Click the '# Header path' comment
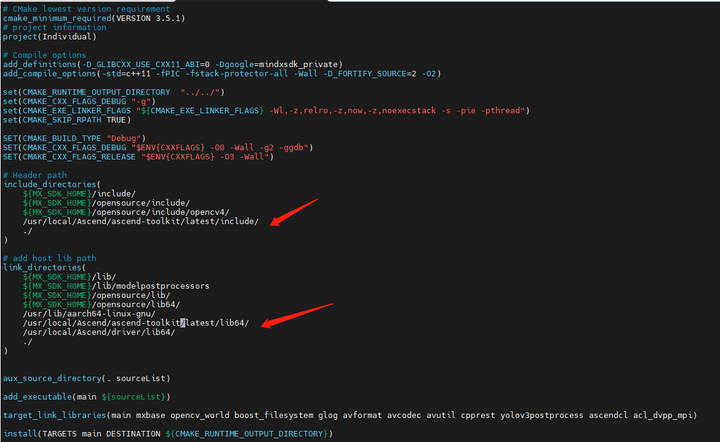The width and height of the screenshot is (720, 442). (35, 175)
